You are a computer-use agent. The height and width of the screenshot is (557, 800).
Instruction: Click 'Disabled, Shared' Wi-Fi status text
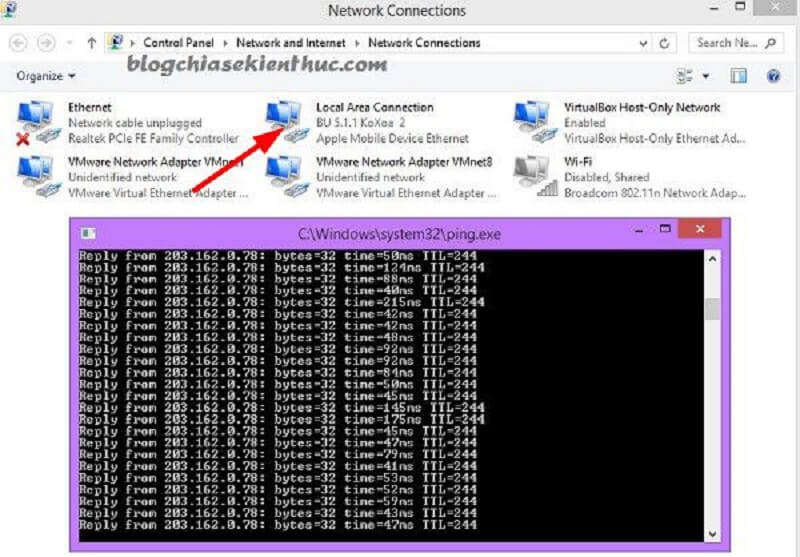click(607, 177)
